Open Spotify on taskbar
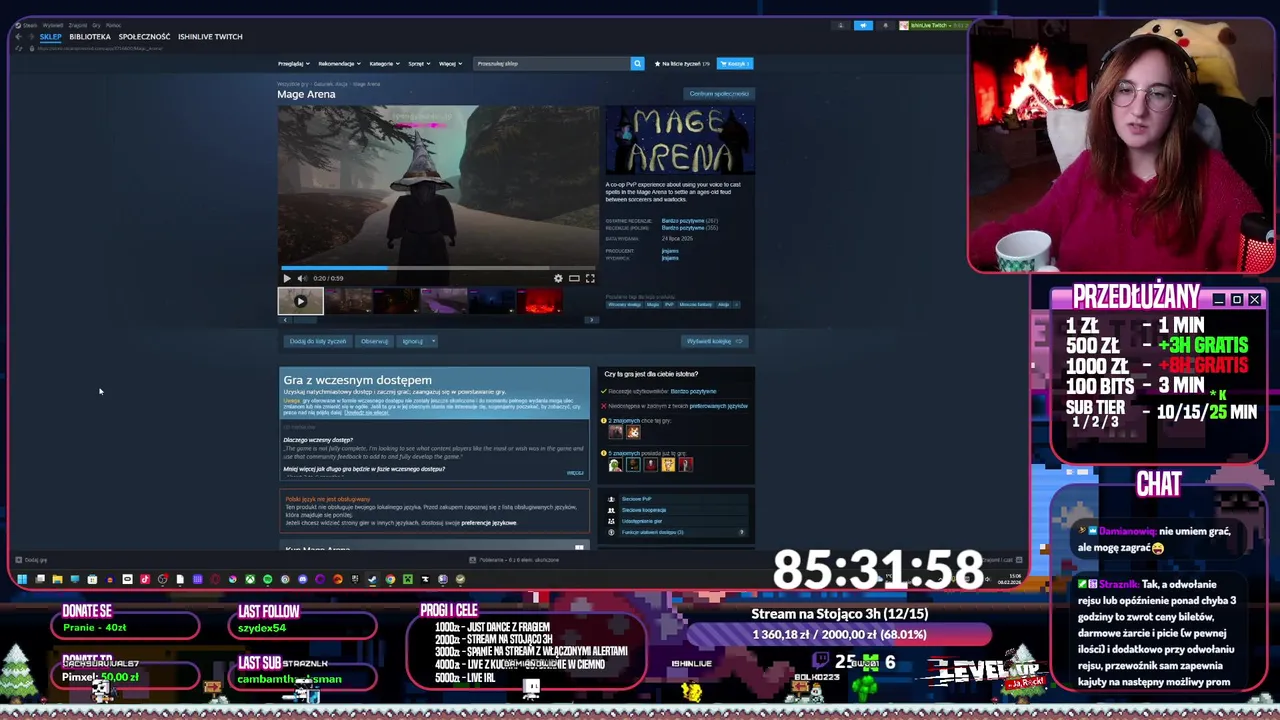This screenshot has width=1280, height=720. [x=267, y=579]
